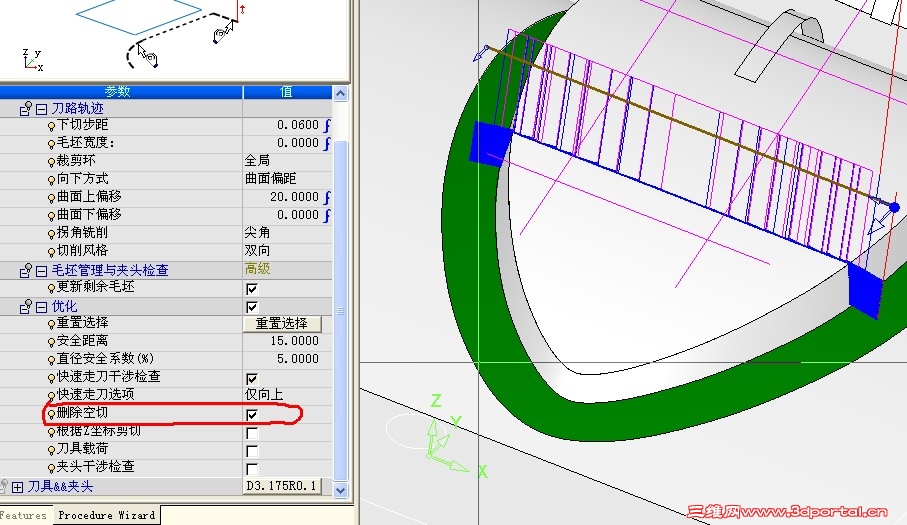Collapse the 刀路轨迹 group
This screenshot has height=525, width=907.
(x=41, y=109)
